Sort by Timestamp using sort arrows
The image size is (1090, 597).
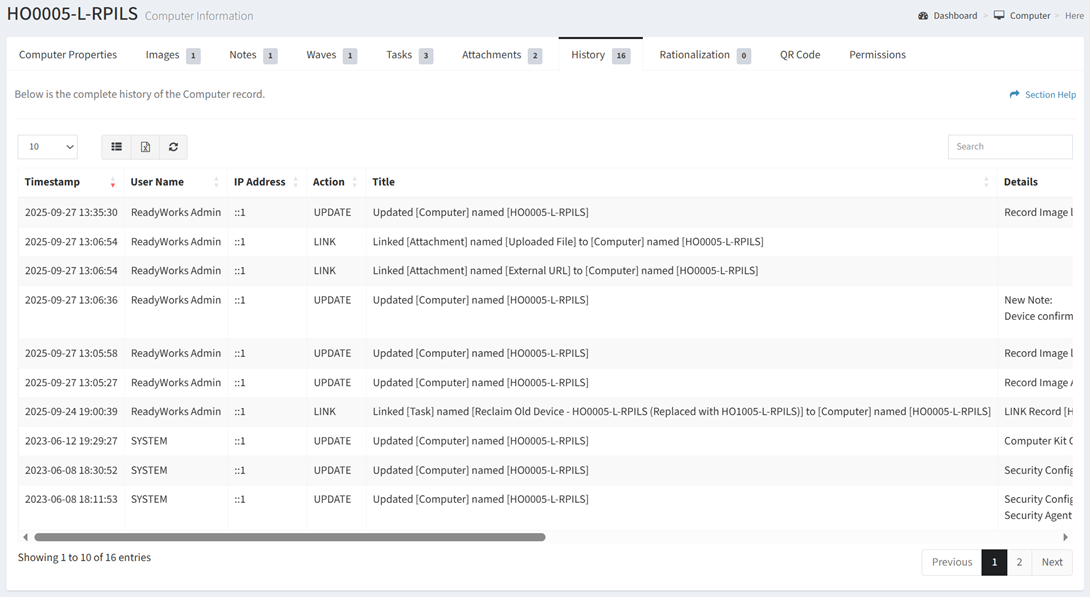pyautogui.click(x=112, y=182)
